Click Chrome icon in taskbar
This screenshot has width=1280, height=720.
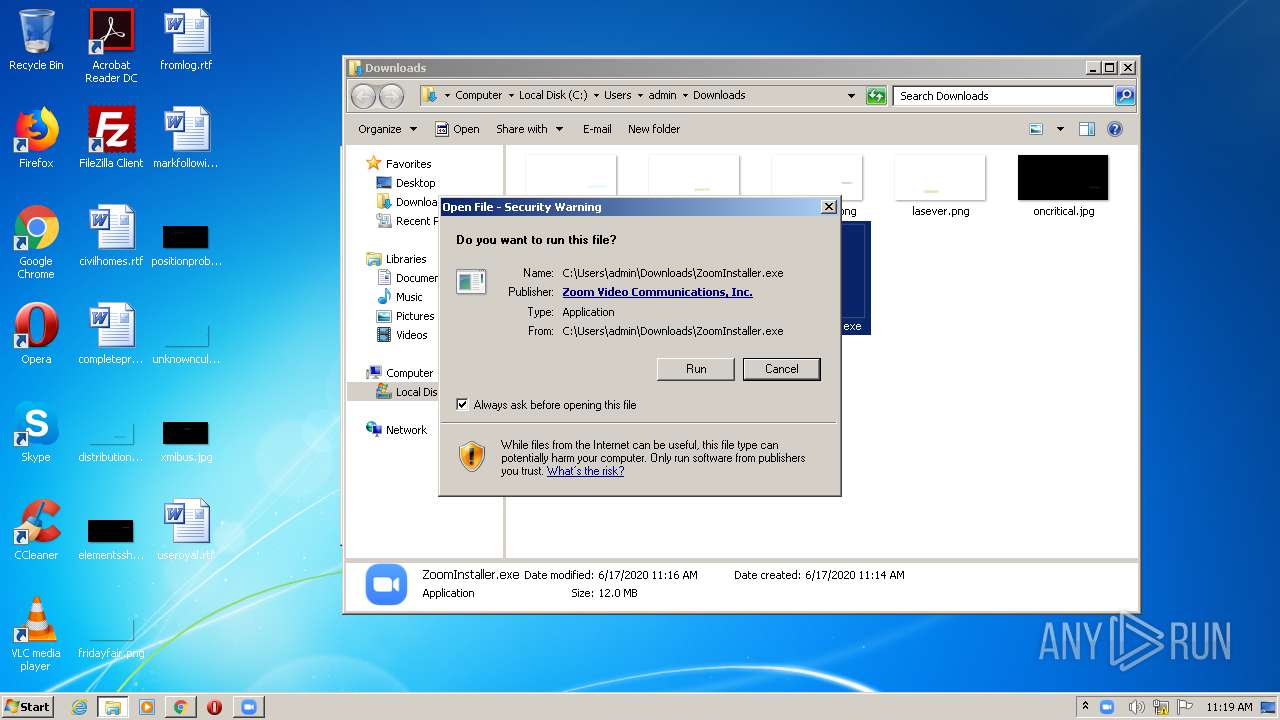pyautogui.click(x=180, y=707)
